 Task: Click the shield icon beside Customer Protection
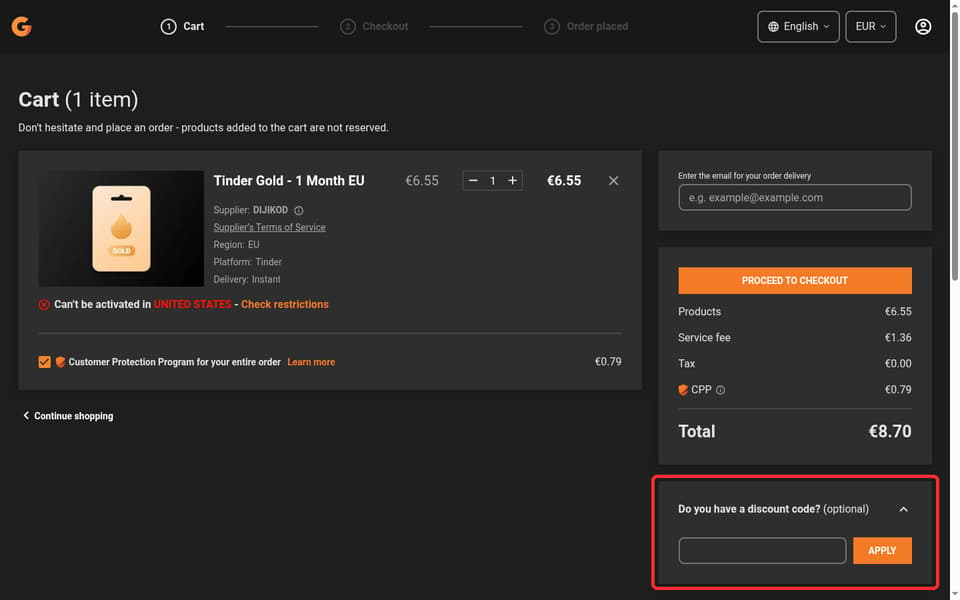pos(60,362)
